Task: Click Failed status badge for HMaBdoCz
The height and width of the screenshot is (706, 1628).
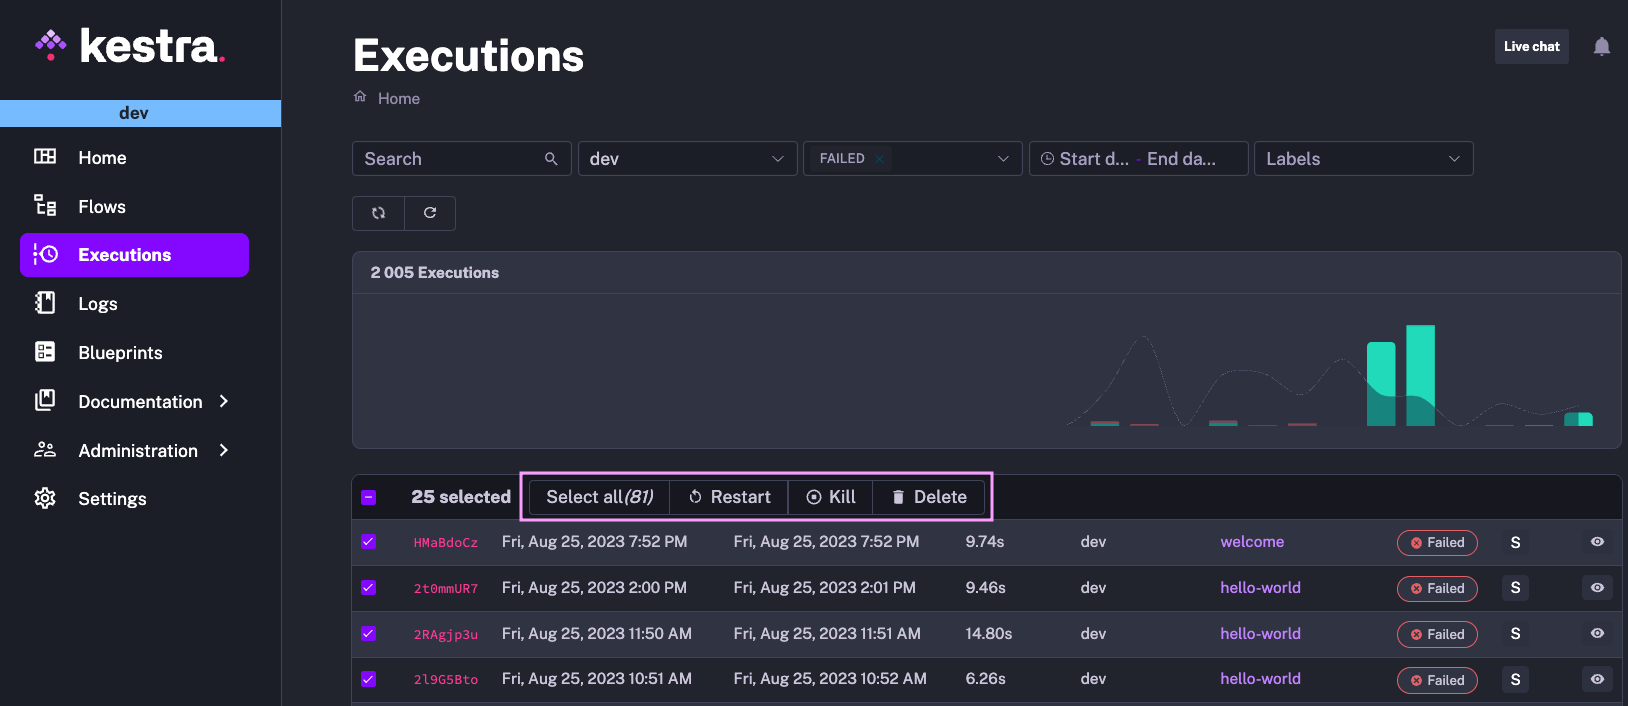Action: point(1437,542)
